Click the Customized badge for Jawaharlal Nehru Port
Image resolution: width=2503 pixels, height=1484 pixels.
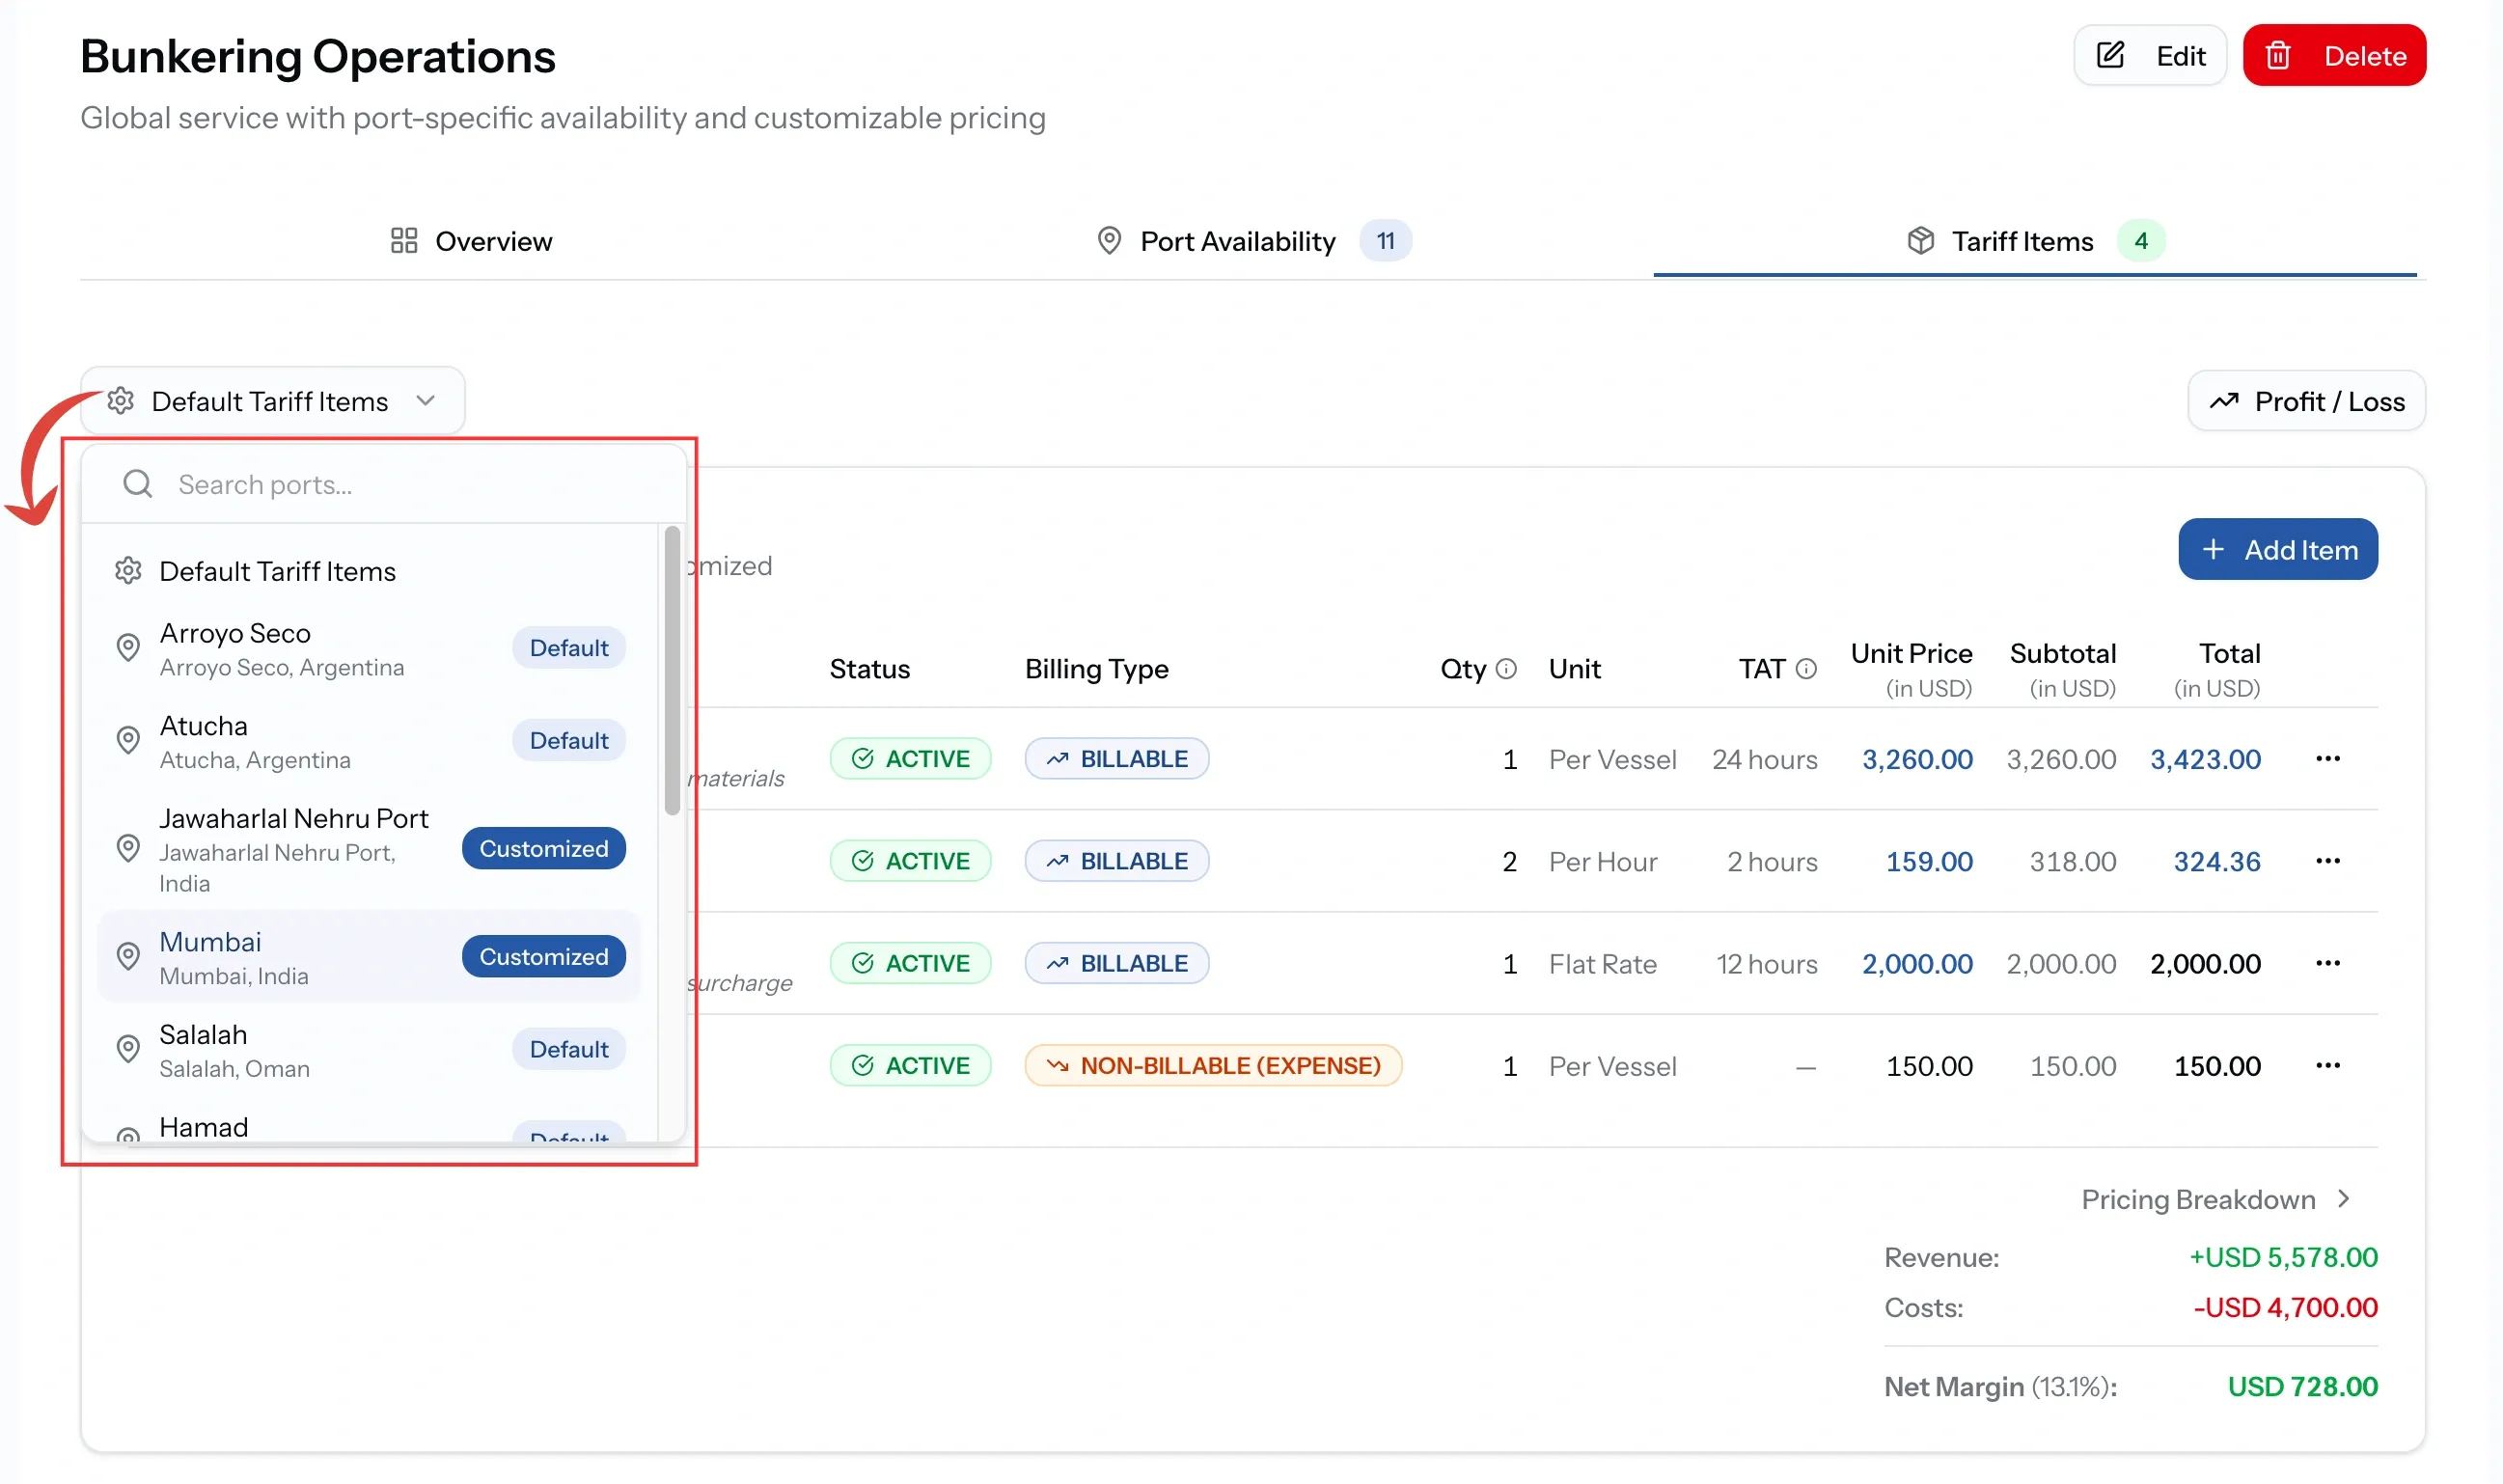[544, 849]
